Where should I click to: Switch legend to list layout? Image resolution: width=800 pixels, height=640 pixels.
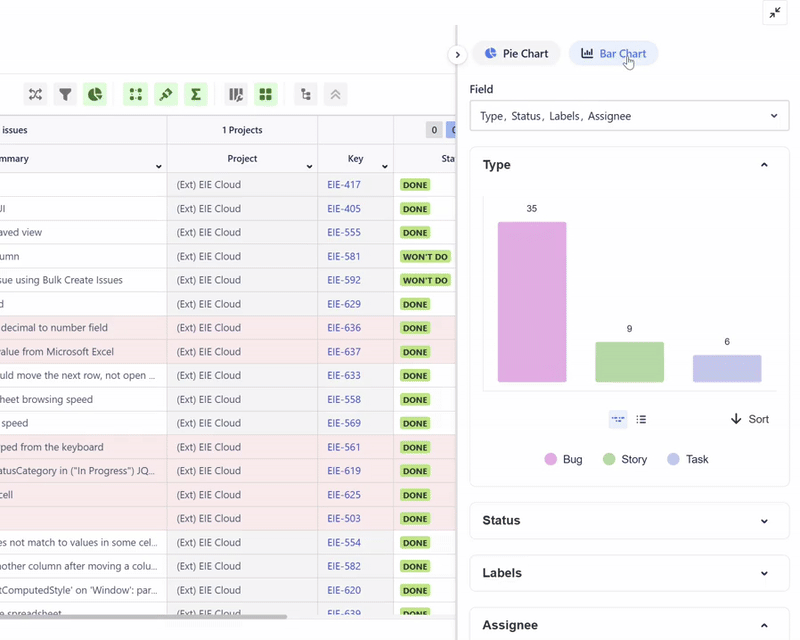point(642,420)
